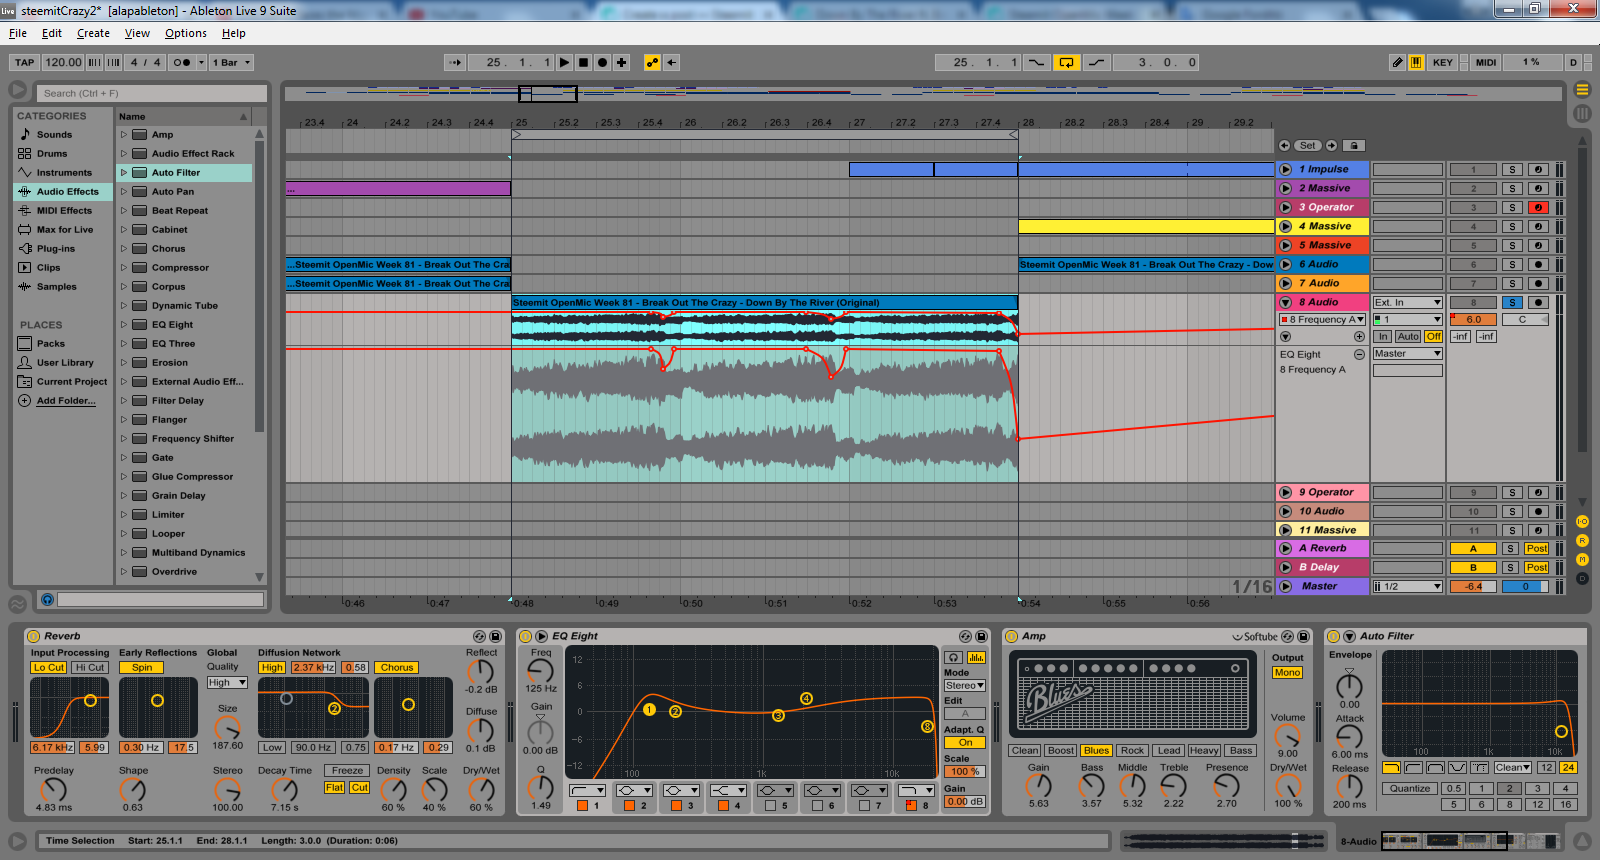Open the Master output routing dropdown
The height and width of the screenshot is (860, 1600).
click(1407, 353)
